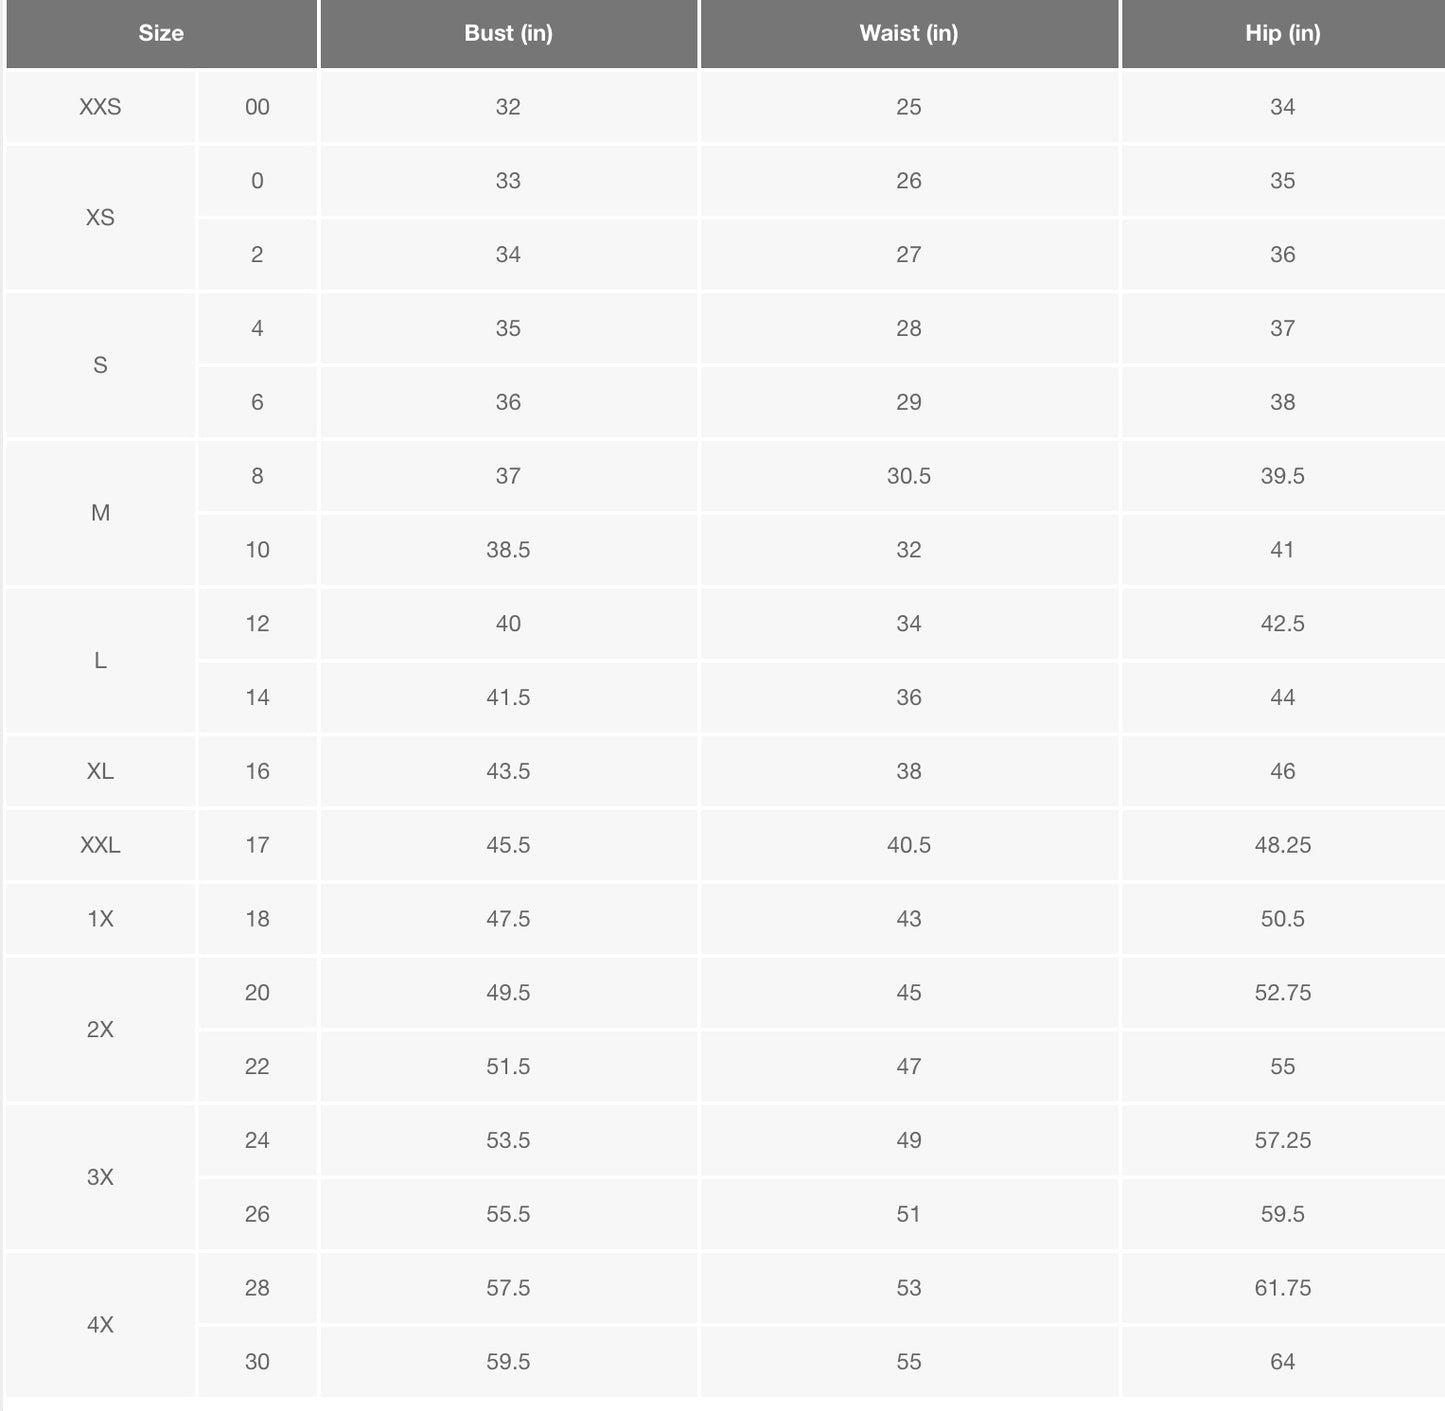
Task: Click the Hip (in) column header
Action: coord(1282,33)
